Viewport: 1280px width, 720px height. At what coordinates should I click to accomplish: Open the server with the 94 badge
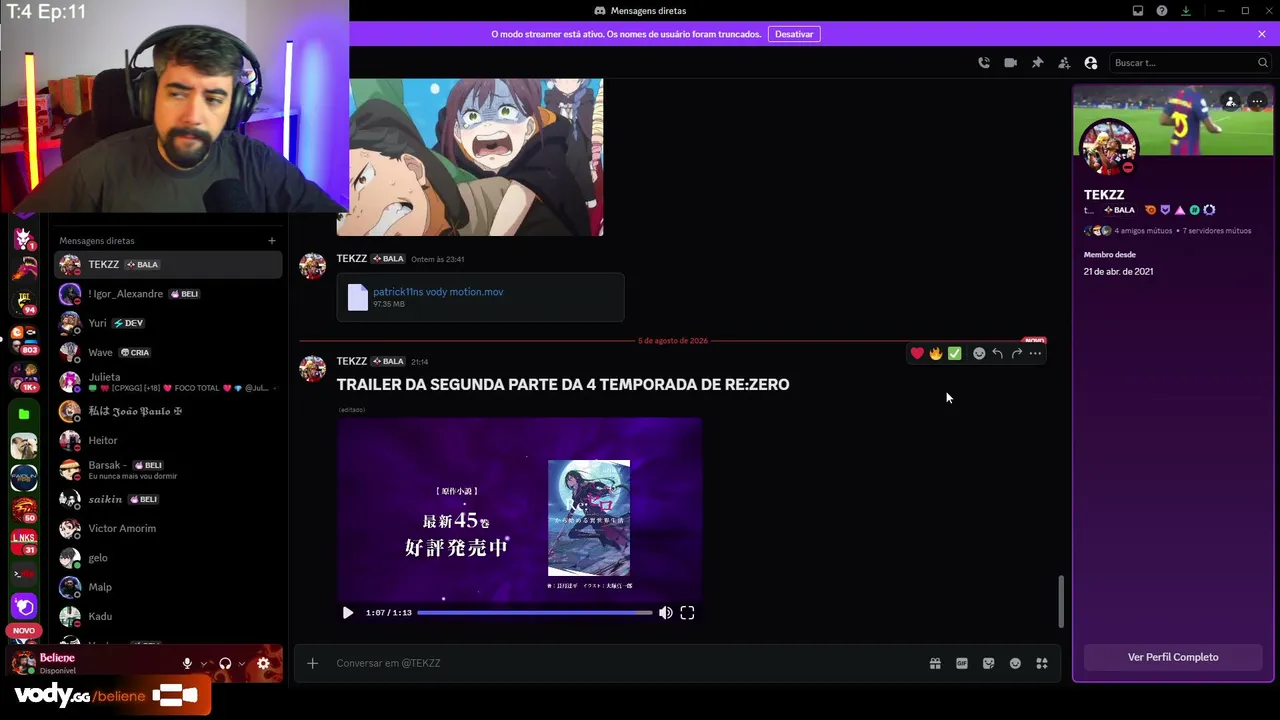point(24,302)
